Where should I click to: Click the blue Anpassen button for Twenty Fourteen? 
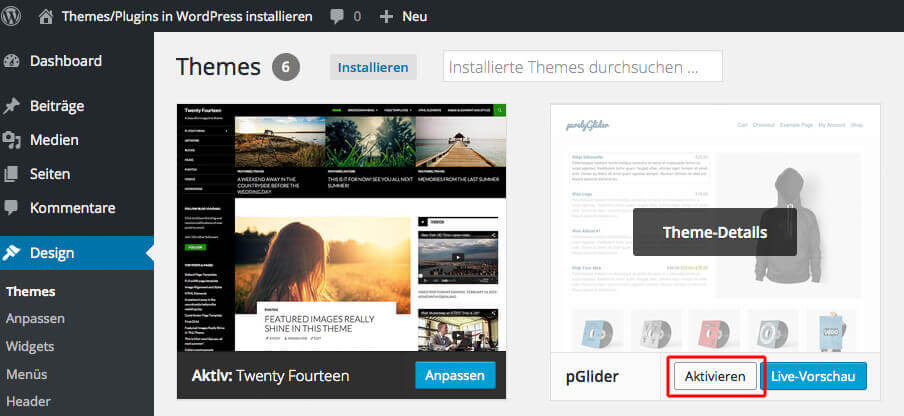pyautogui.click(x=455, y=376)
